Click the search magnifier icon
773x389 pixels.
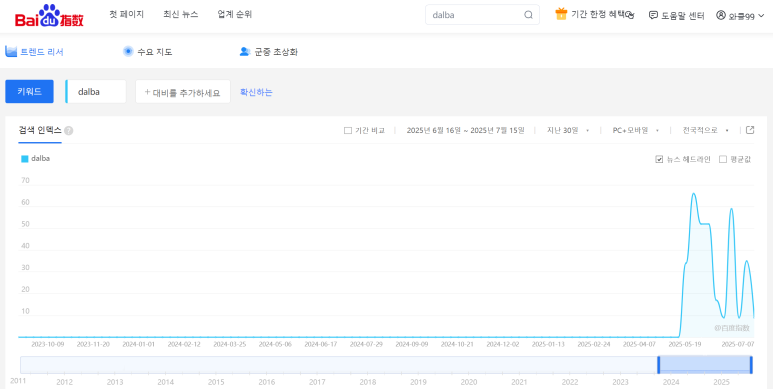click(528, 15)
